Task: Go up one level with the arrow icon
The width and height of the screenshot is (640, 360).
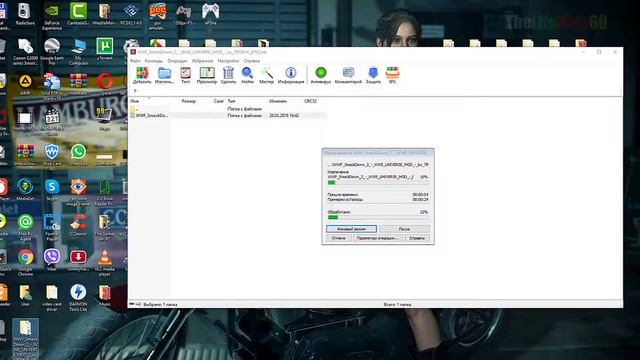Action: click(135, 91)
